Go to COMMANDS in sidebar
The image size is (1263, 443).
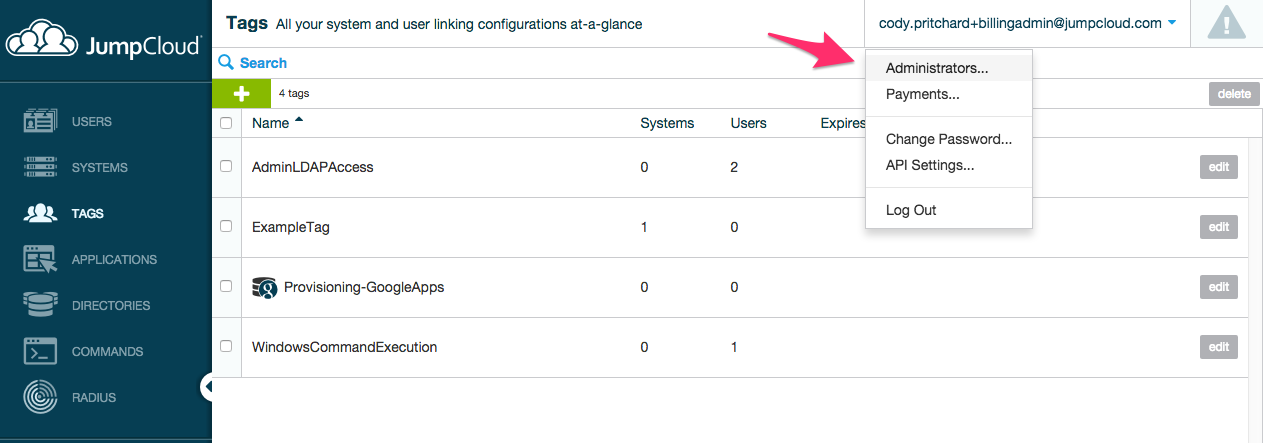pyautogui.click(x=107, y=352)
